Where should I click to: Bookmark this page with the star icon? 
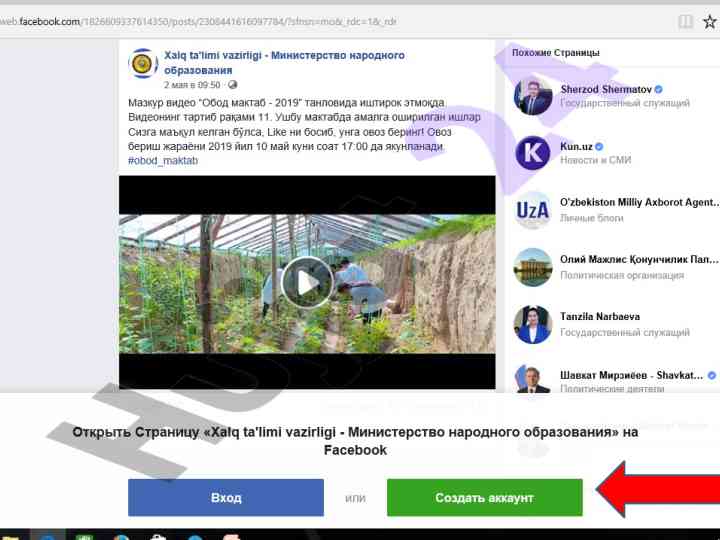(712, 21)
